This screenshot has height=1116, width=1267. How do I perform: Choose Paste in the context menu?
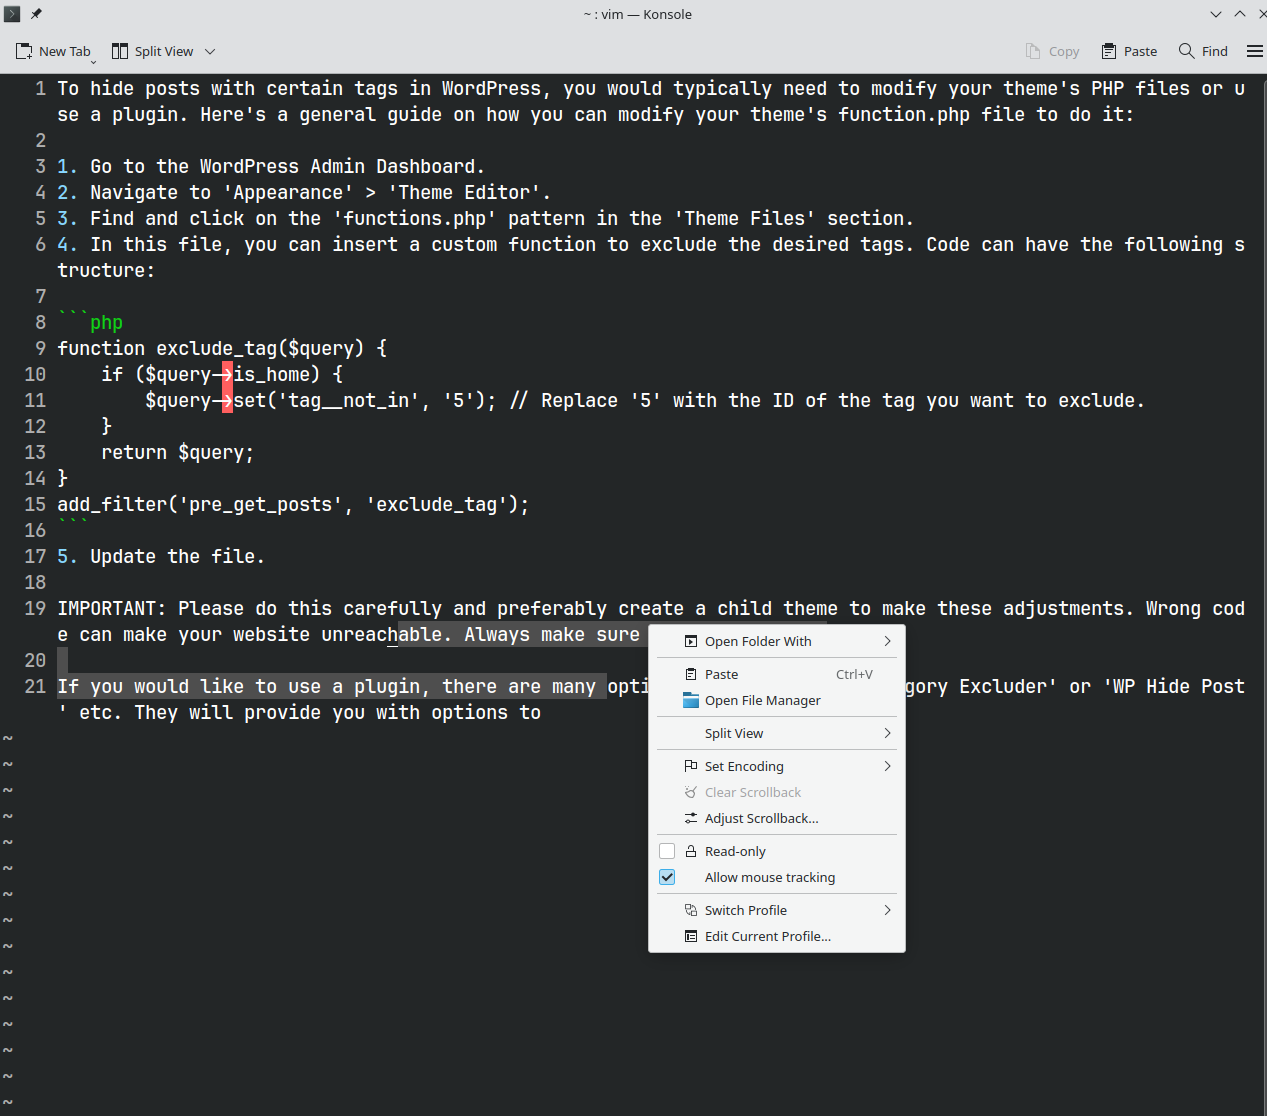coord(777,674)
